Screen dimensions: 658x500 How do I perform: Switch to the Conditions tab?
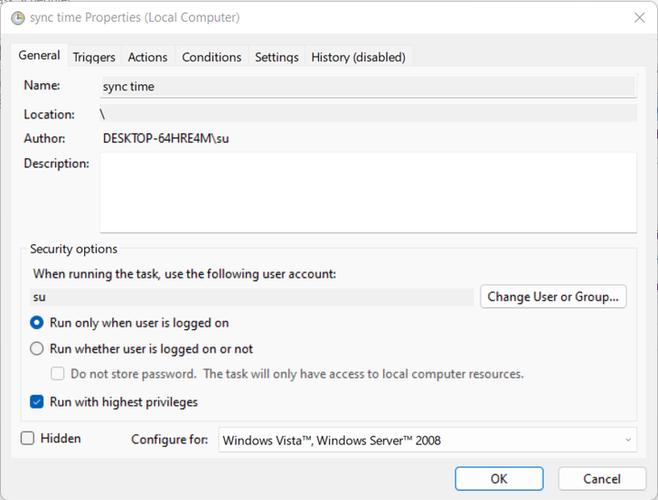[x=211, y=57]
